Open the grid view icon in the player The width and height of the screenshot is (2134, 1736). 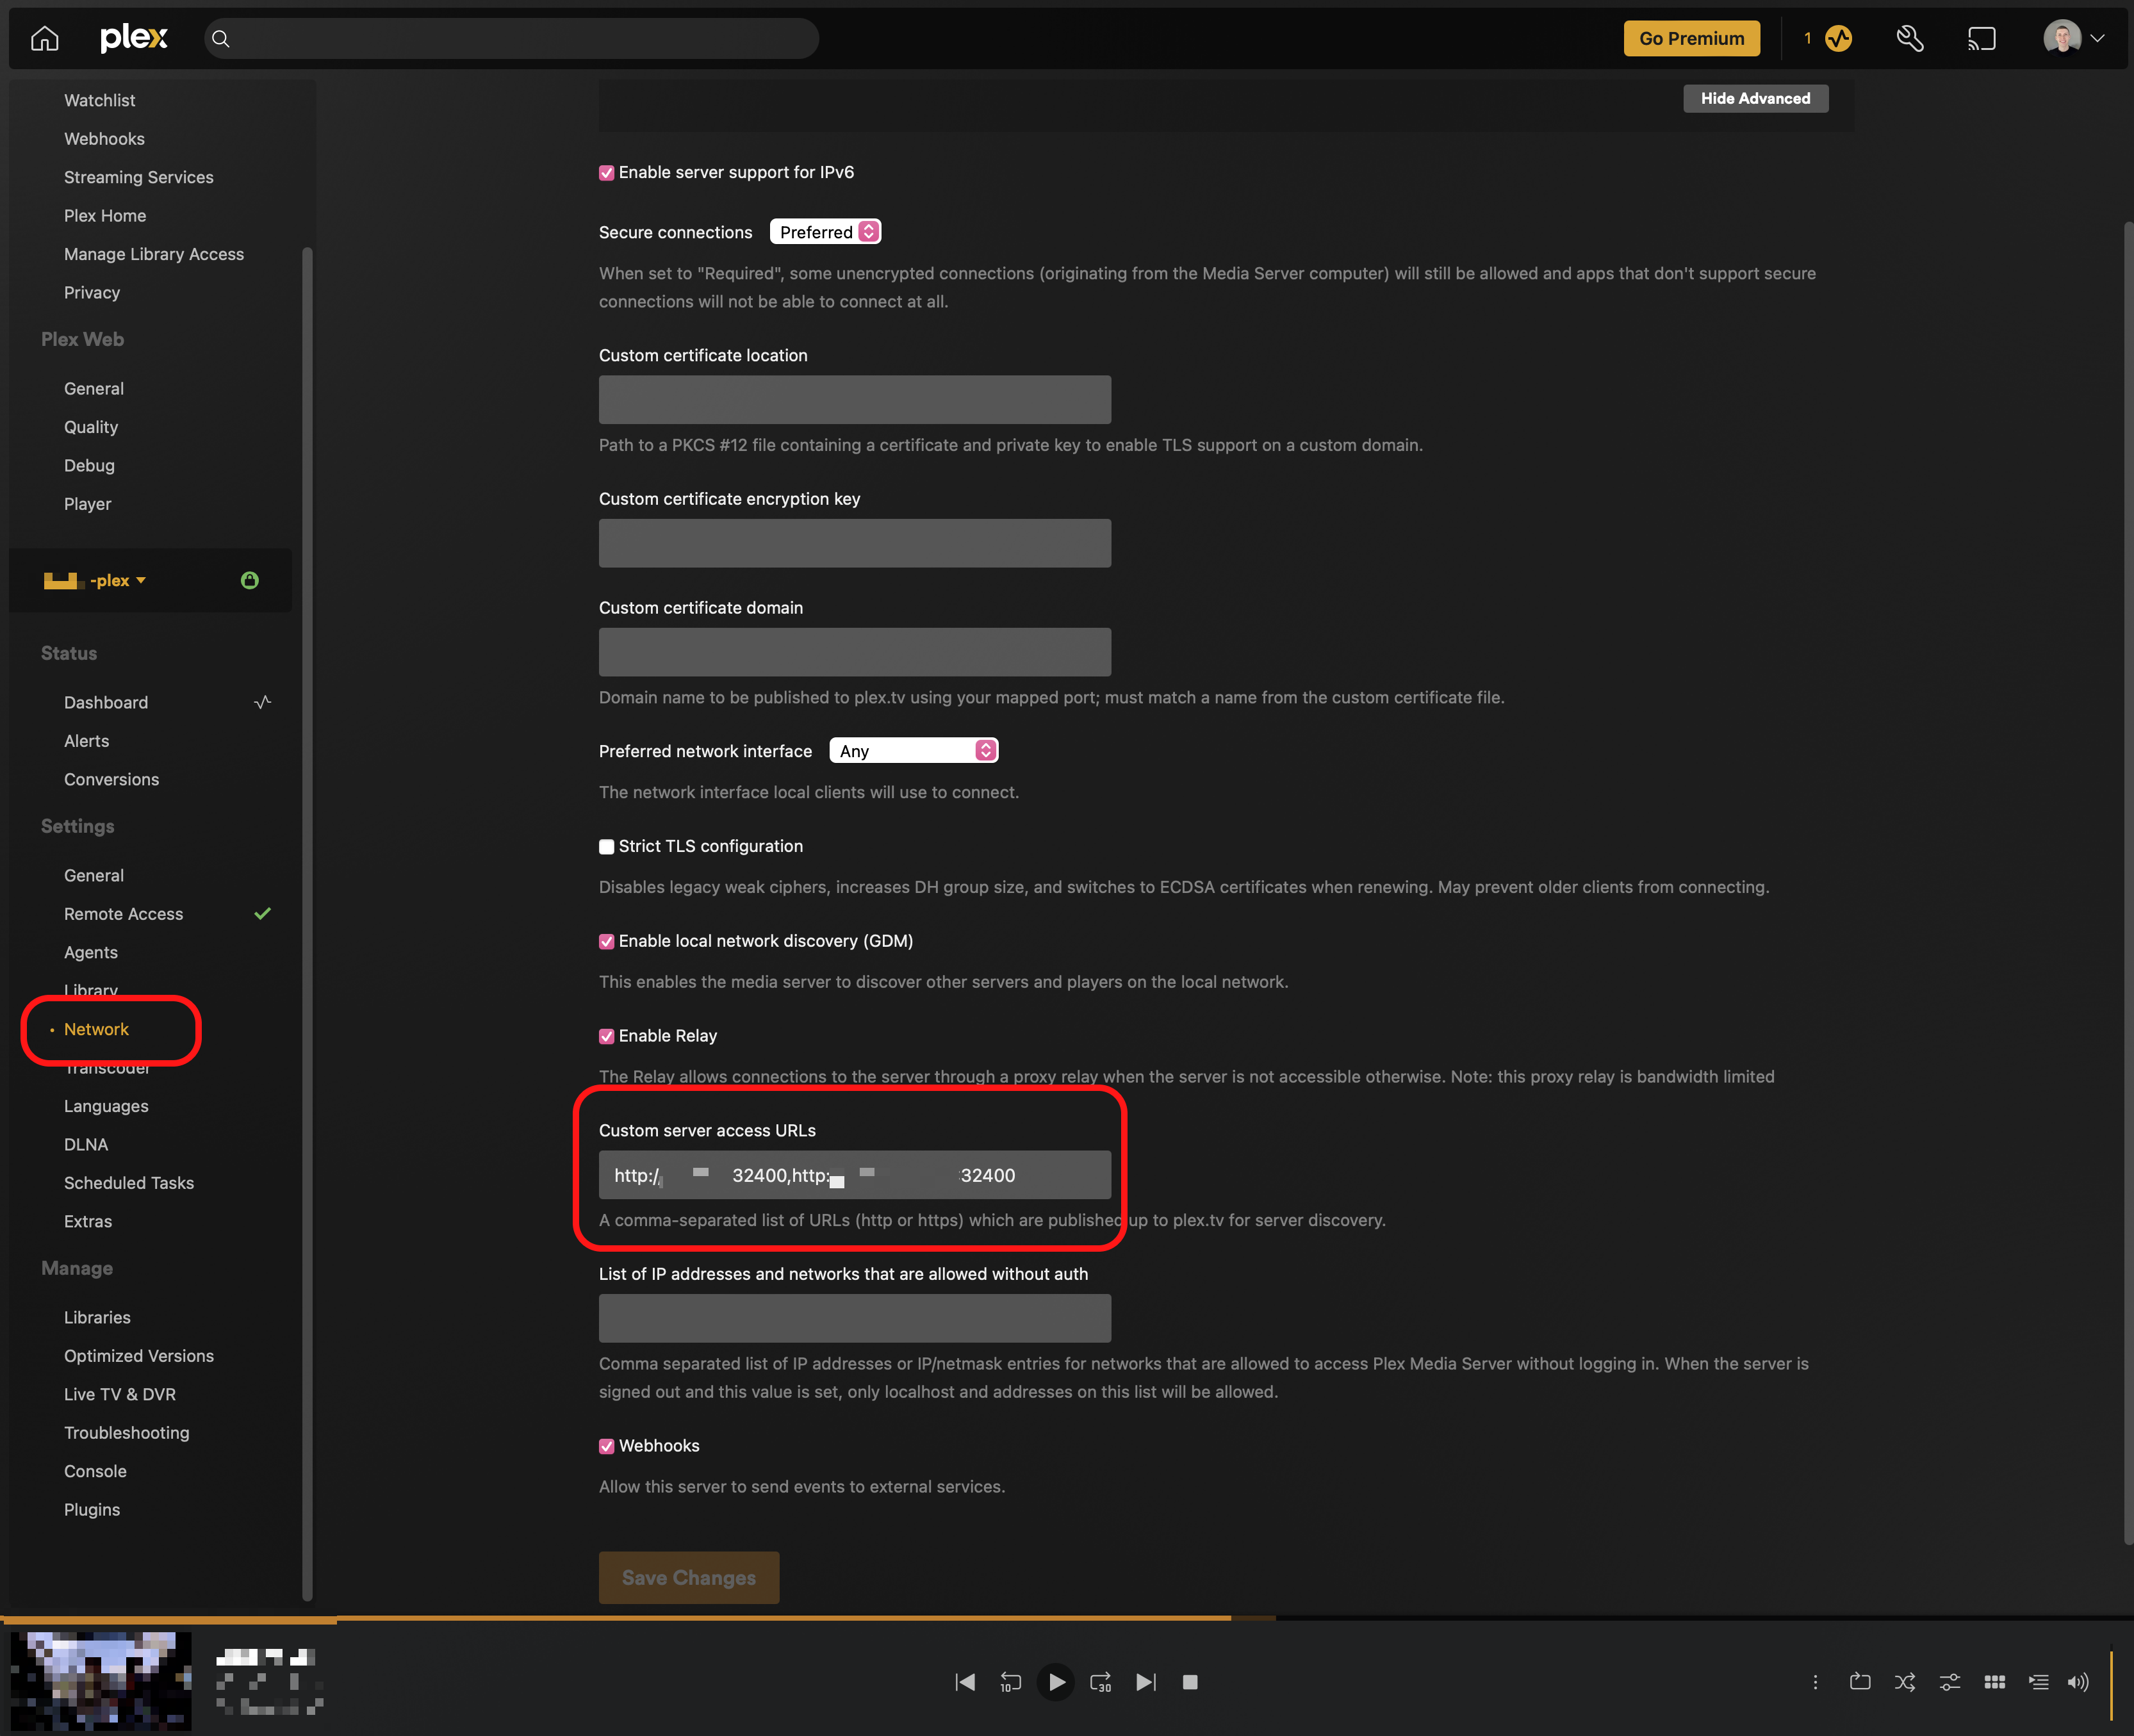coord(1995,1682)
